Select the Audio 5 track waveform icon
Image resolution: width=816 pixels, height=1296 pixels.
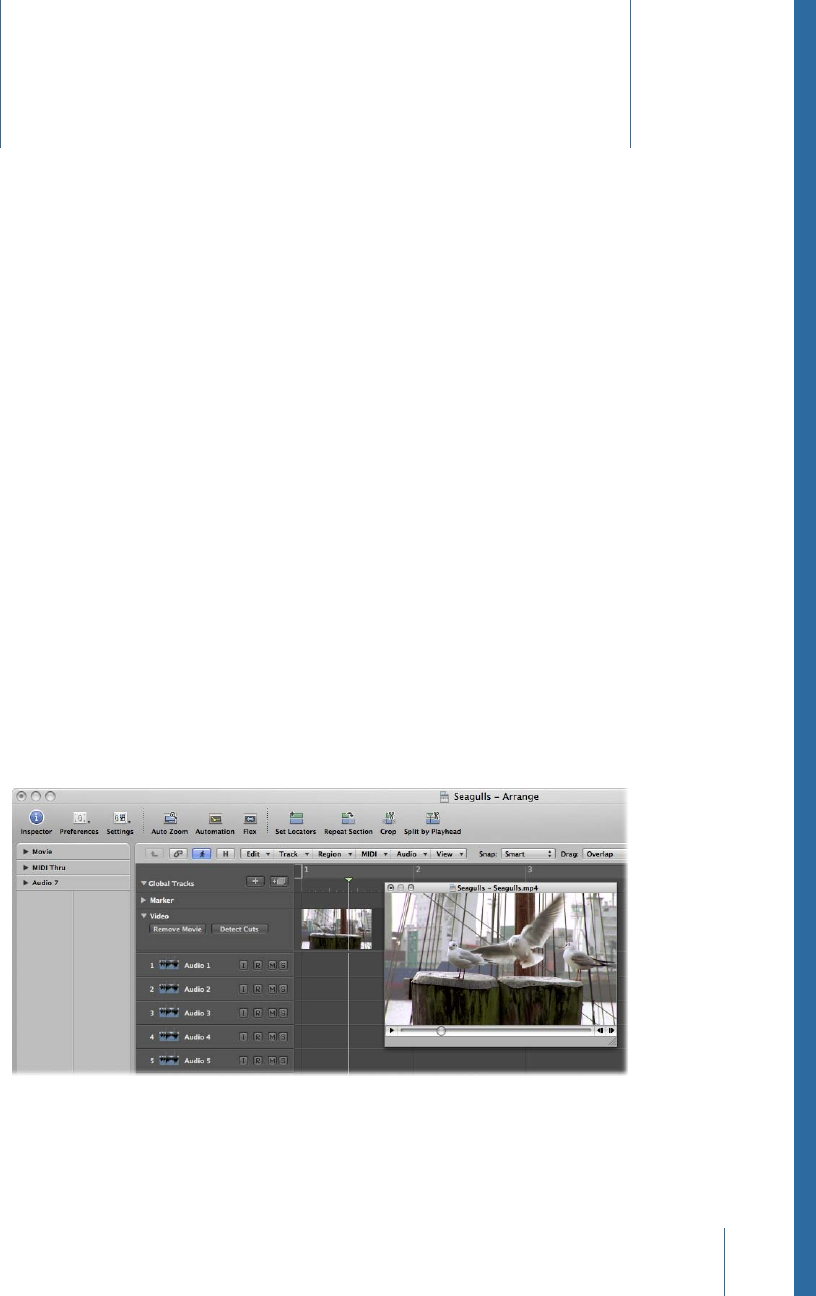[x=168, y=1060]
